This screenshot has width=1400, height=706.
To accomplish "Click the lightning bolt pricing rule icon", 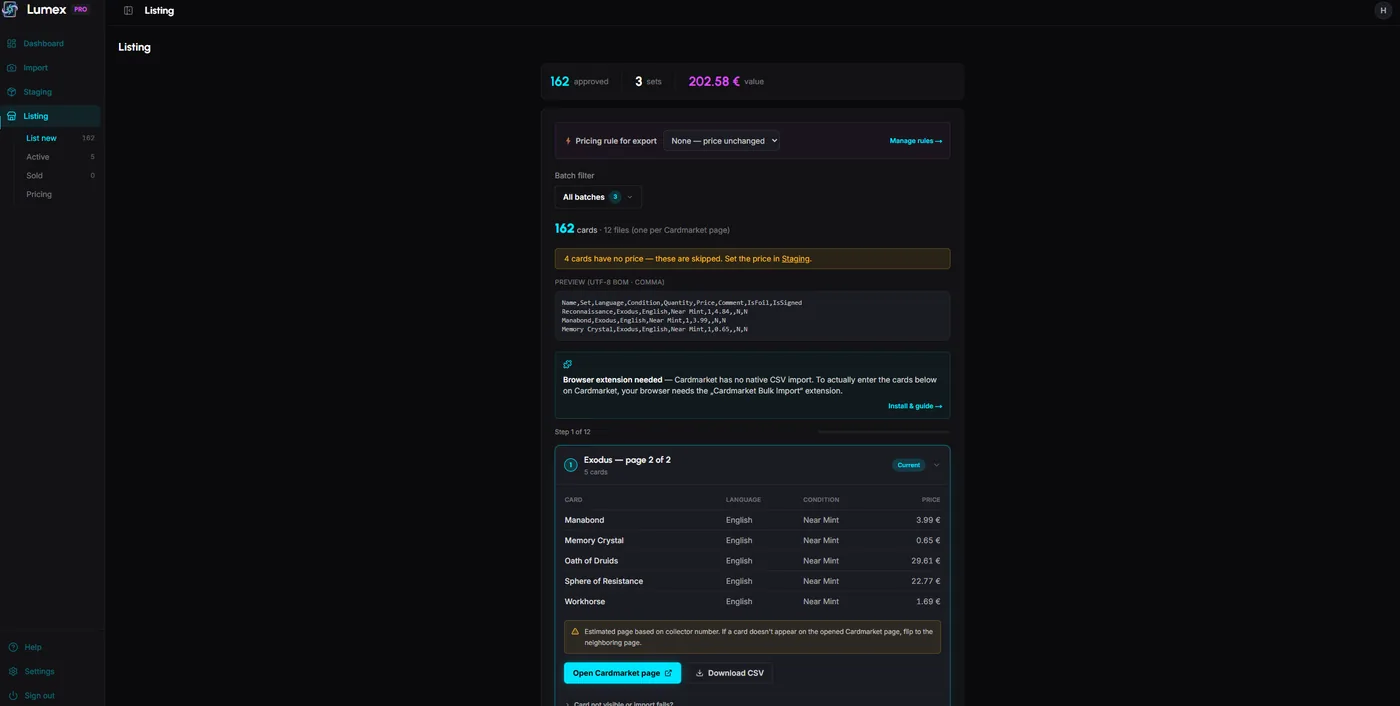I will click(x=568, y=141).
